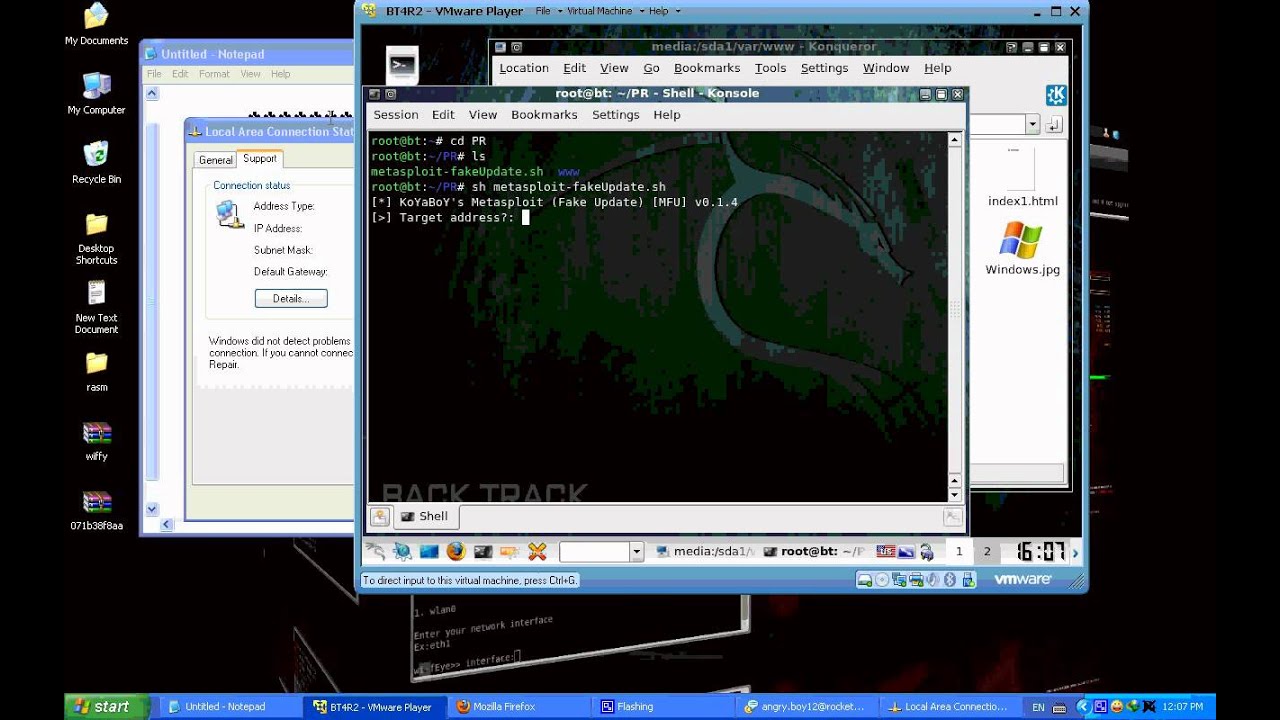The height and width of the screenshot is (720, 1280).
Task: Click the KDE logo button in Konqueror
Action: pos(1055,95)
